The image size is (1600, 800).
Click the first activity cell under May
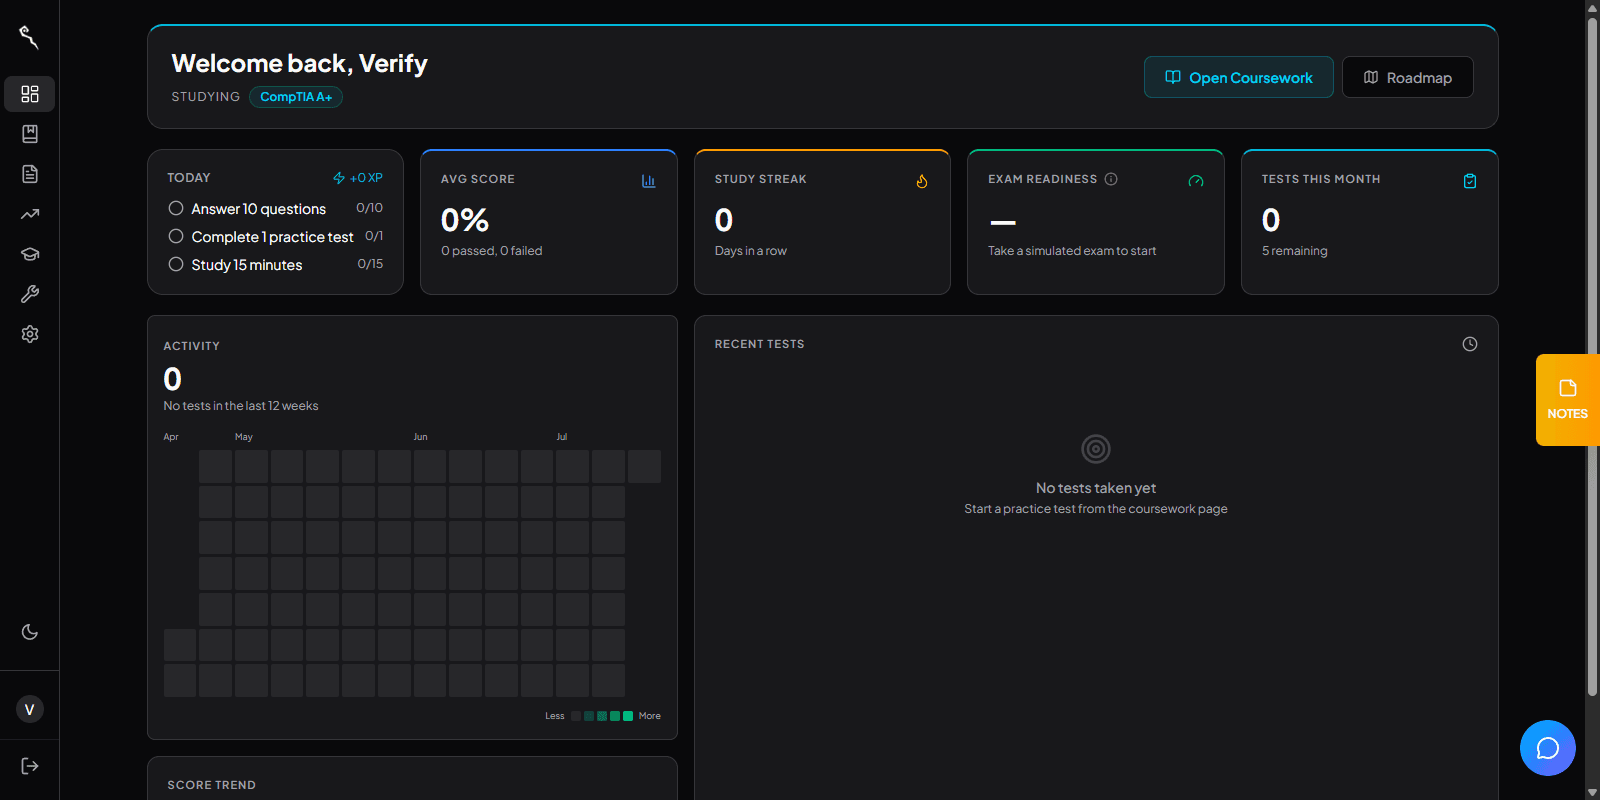[x=251, y=466]
